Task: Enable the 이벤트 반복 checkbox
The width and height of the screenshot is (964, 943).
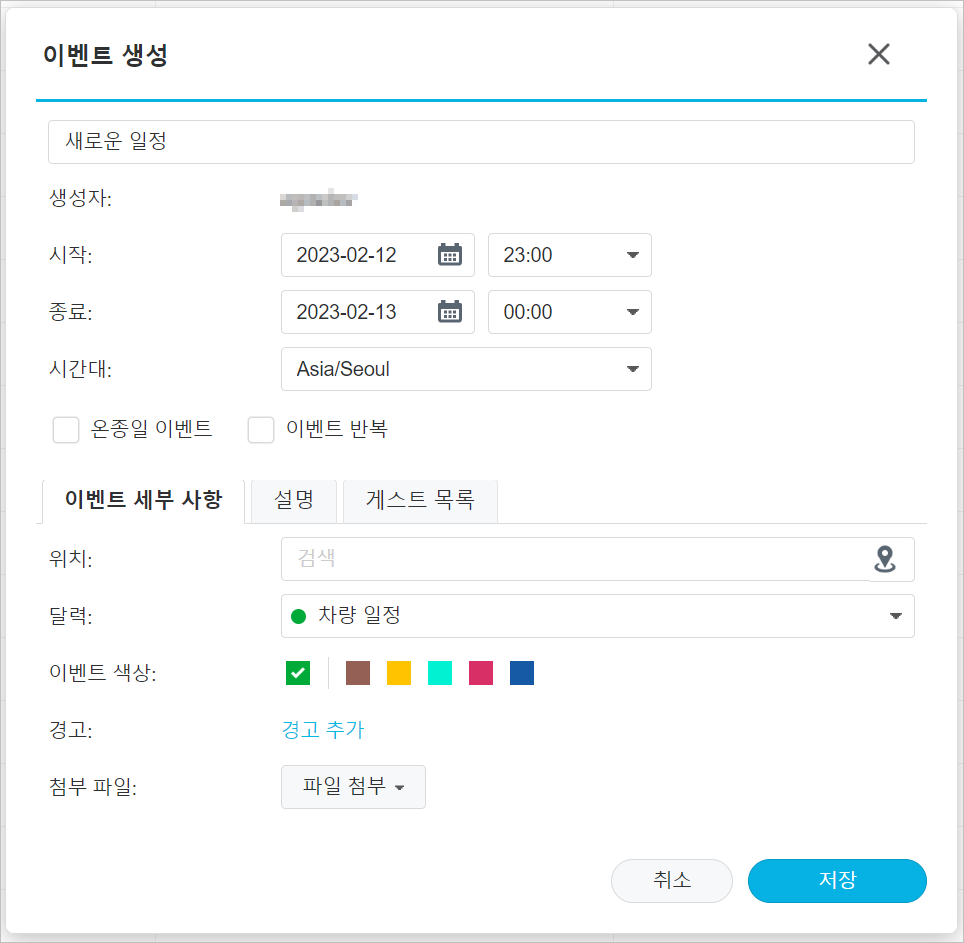Action: point(260,429)
